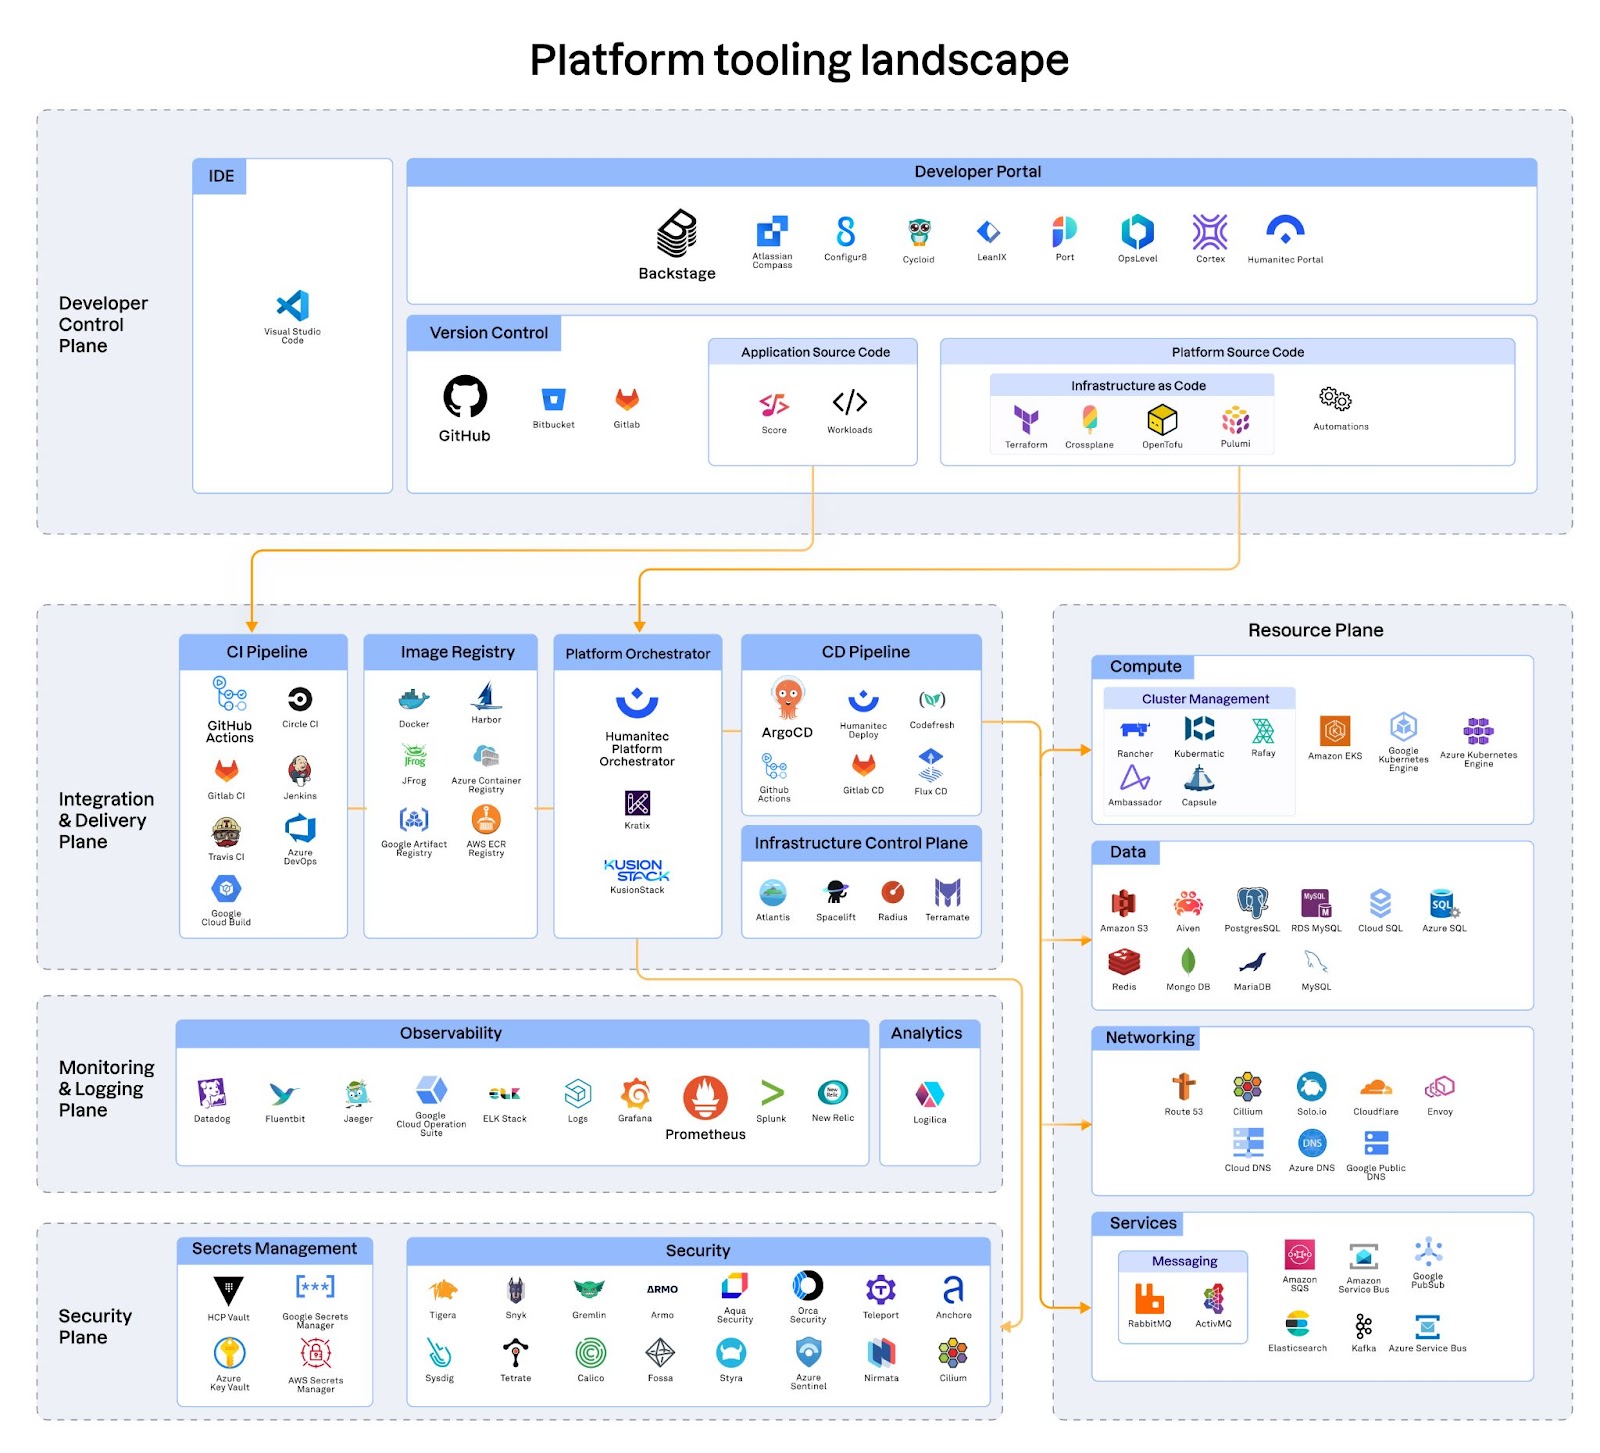
Task: Select the Humanitec Platform Orchestrator logo
Action: coord(637,703)
